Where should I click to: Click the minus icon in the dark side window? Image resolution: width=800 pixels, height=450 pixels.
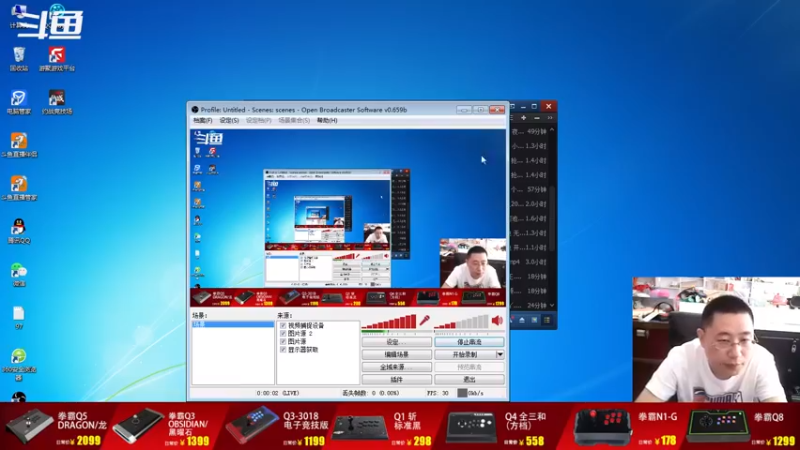click(537, 118)
